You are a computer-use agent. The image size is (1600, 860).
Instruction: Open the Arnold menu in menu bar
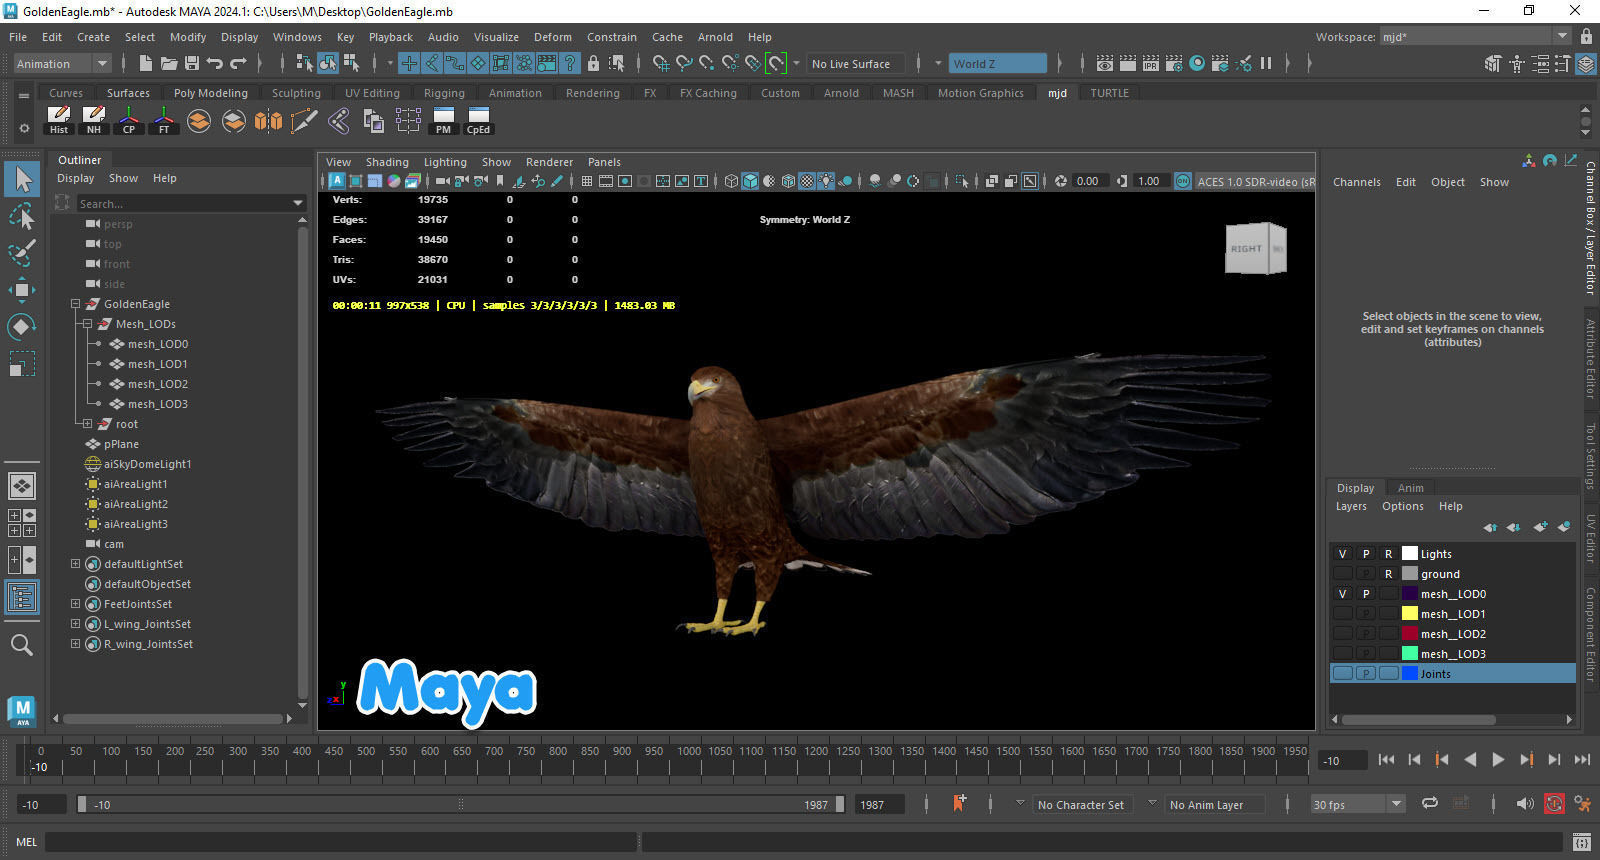[x=715, y=37]
